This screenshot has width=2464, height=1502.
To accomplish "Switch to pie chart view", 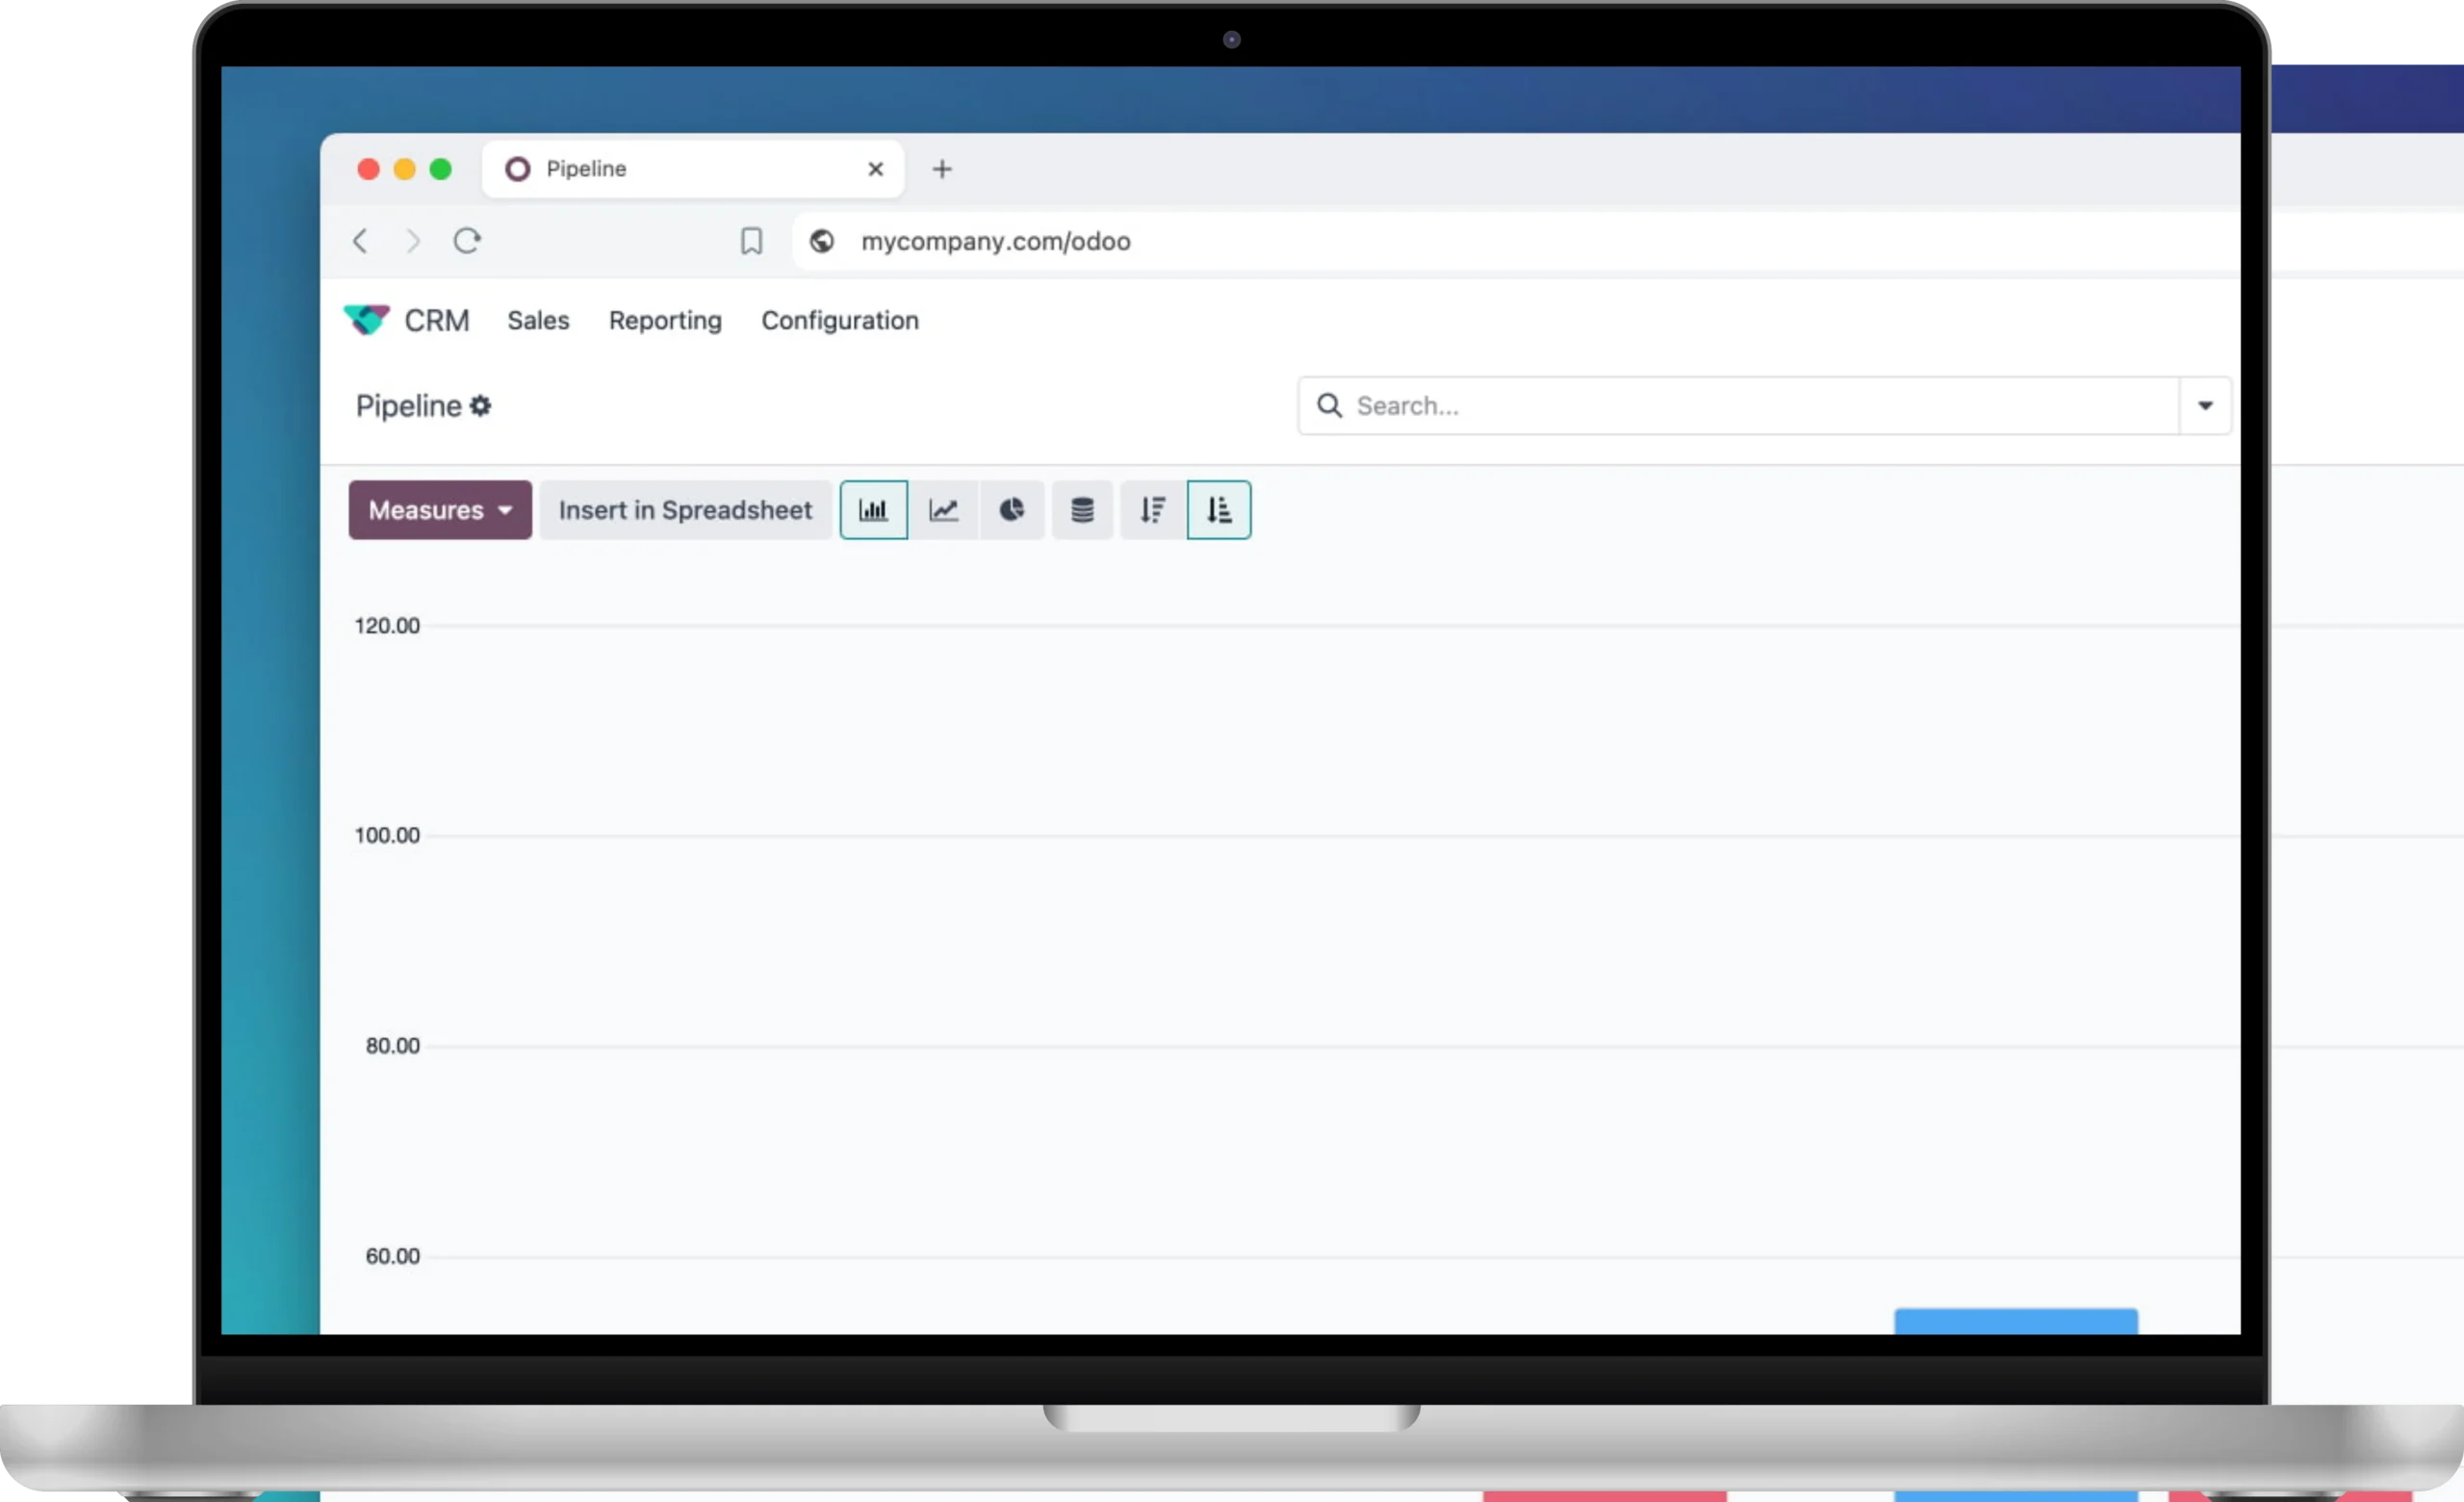I will [x=1012, y=510].
